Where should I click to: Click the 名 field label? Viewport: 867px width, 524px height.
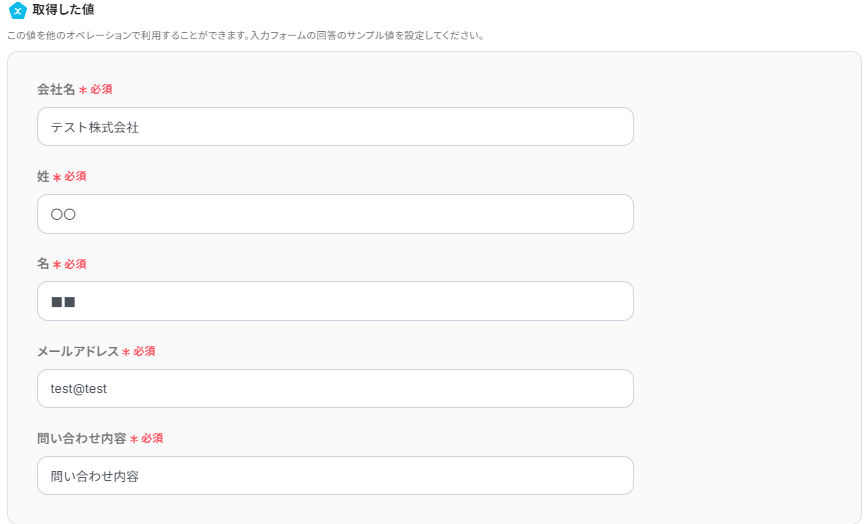click(43, 264)
